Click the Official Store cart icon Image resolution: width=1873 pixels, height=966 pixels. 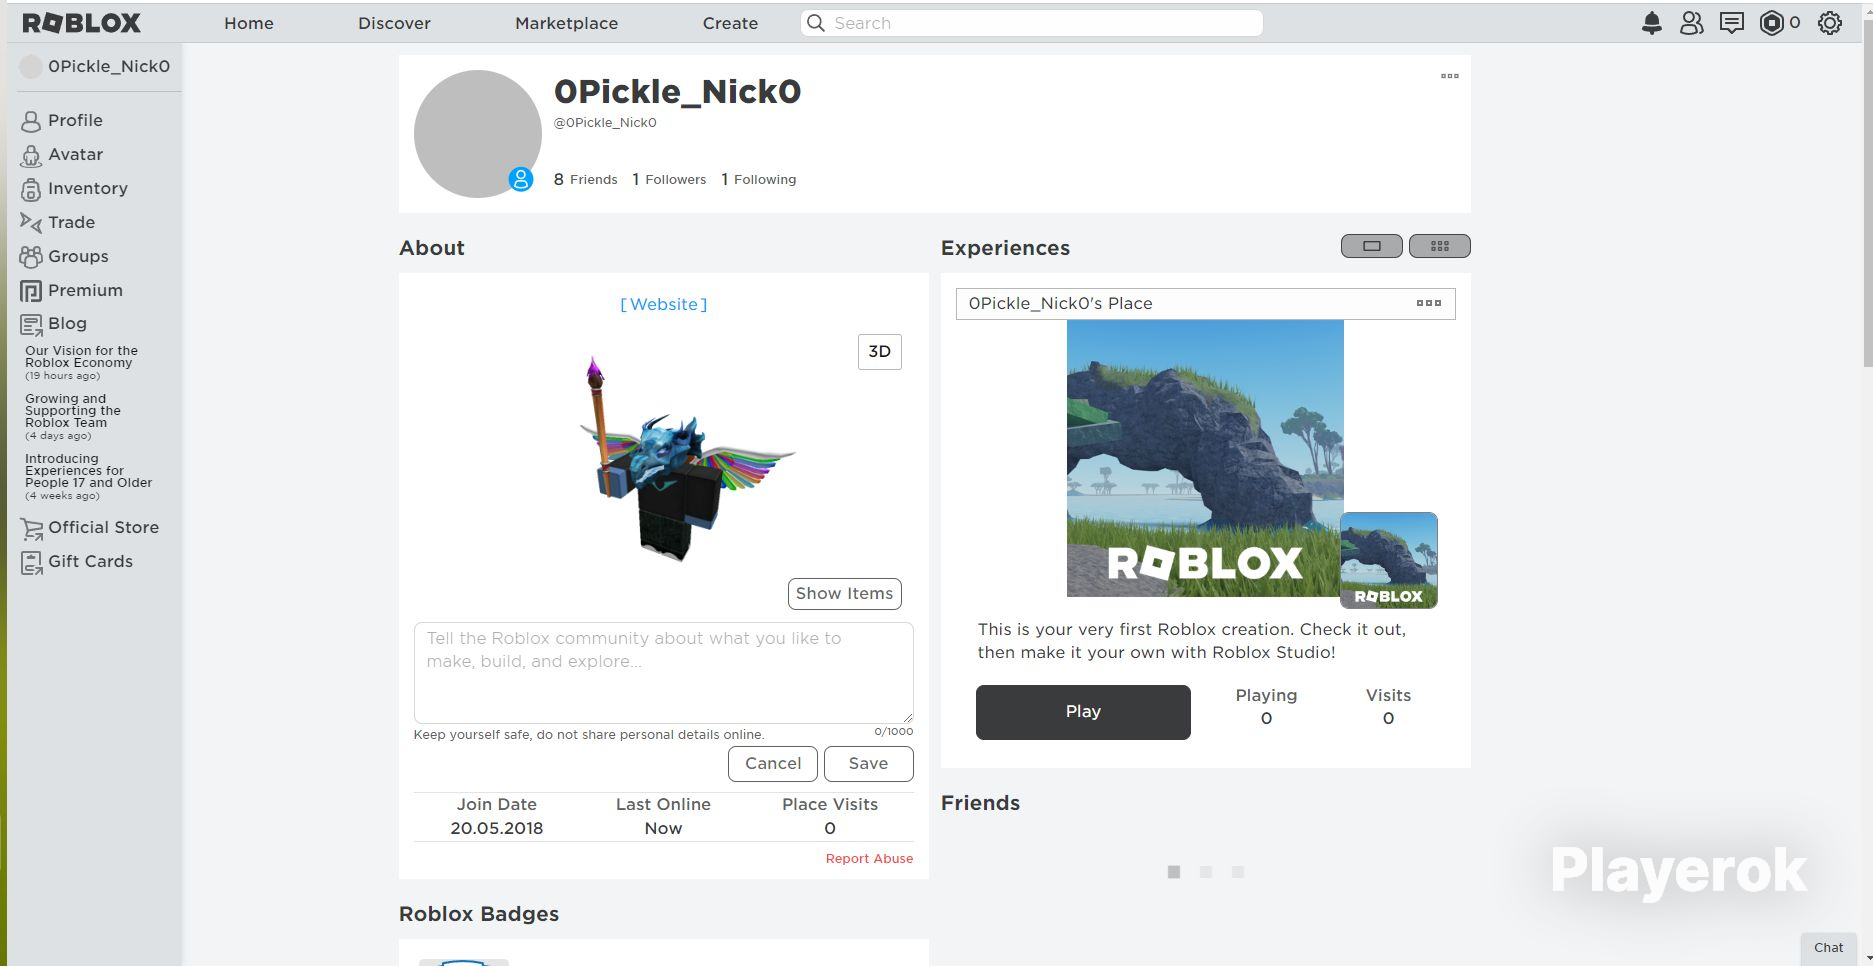pyautogui.click(x=32, y=528)
